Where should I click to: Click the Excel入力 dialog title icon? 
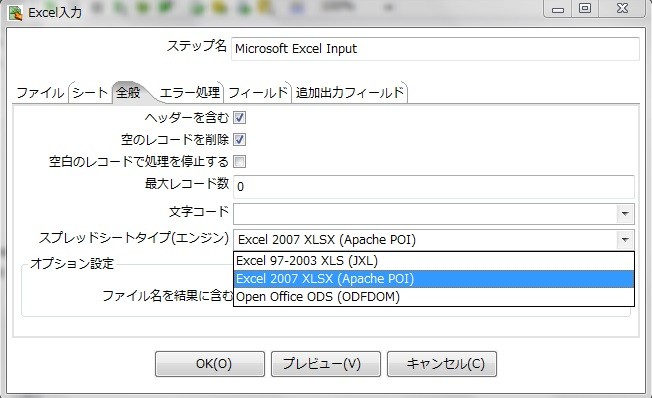pyautogui.click(x=15, y=13)
